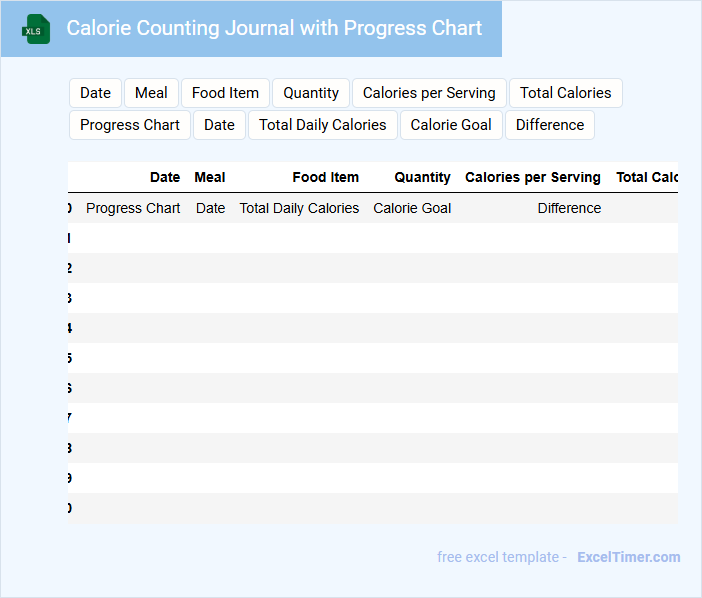
Task: Select the Total Calories tag
Action: (565, 93)
